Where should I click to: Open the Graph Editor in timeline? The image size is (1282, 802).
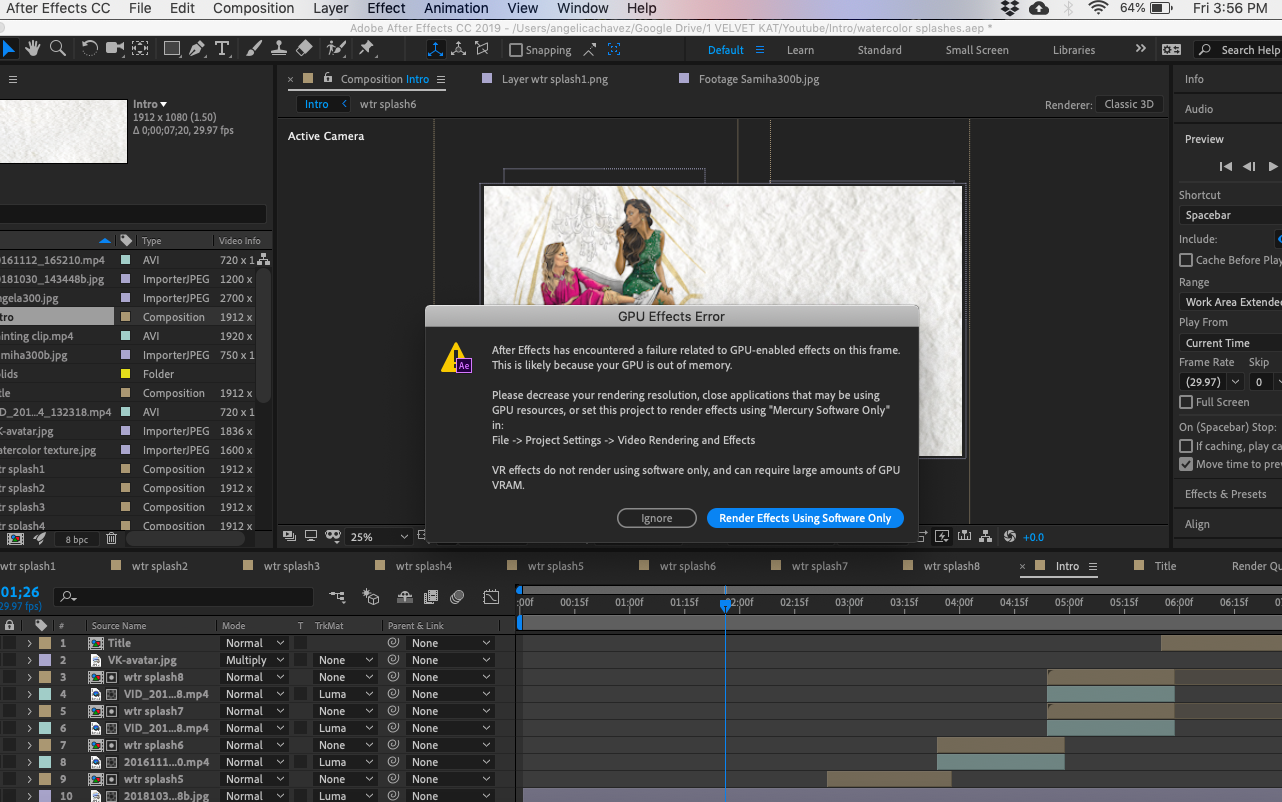pos(491,597)
